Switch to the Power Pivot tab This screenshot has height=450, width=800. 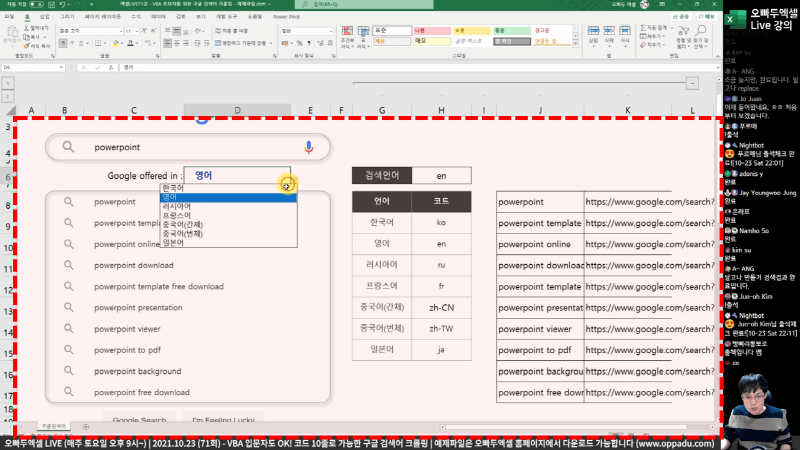(286, 17)
